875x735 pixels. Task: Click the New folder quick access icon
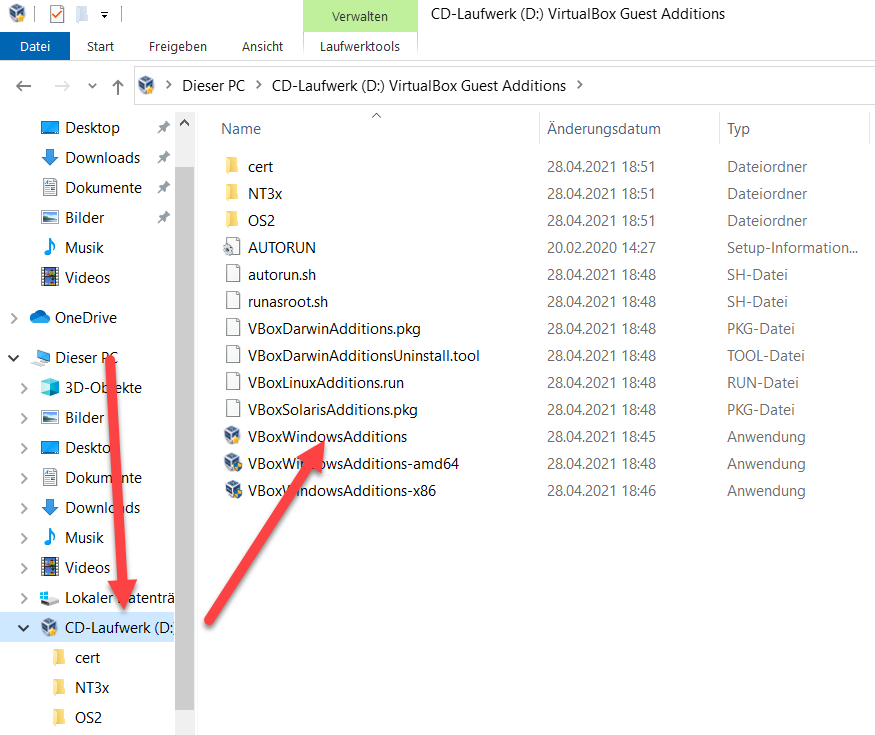[82, 14]
